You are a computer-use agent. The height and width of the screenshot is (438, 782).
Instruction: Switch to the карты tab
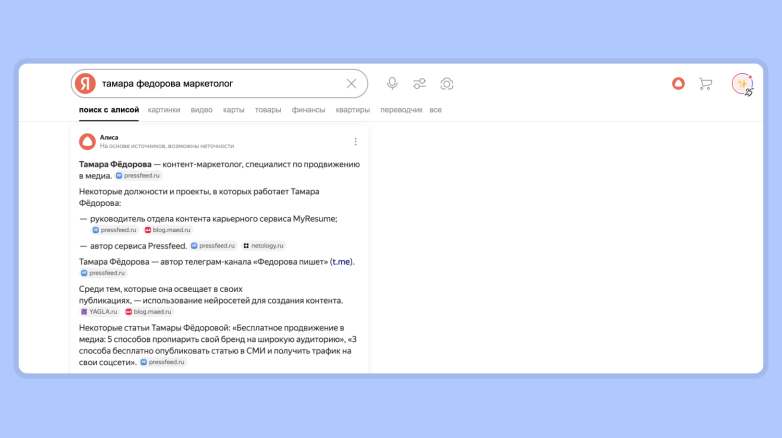pos(233,110)
